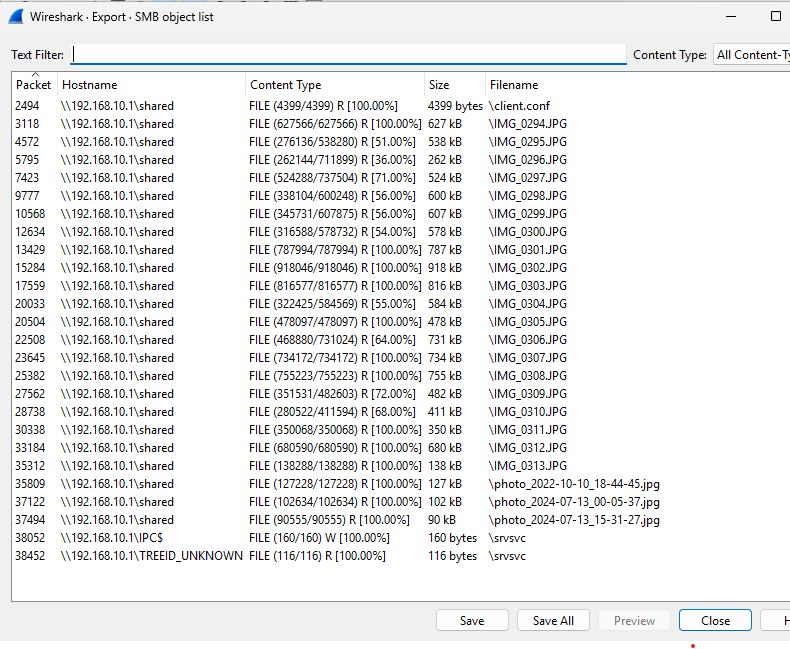This screenshot has height=649, width=790.
Task: Select the \IMG_0305.JPG filename
Action: click(x=528, y=322)
